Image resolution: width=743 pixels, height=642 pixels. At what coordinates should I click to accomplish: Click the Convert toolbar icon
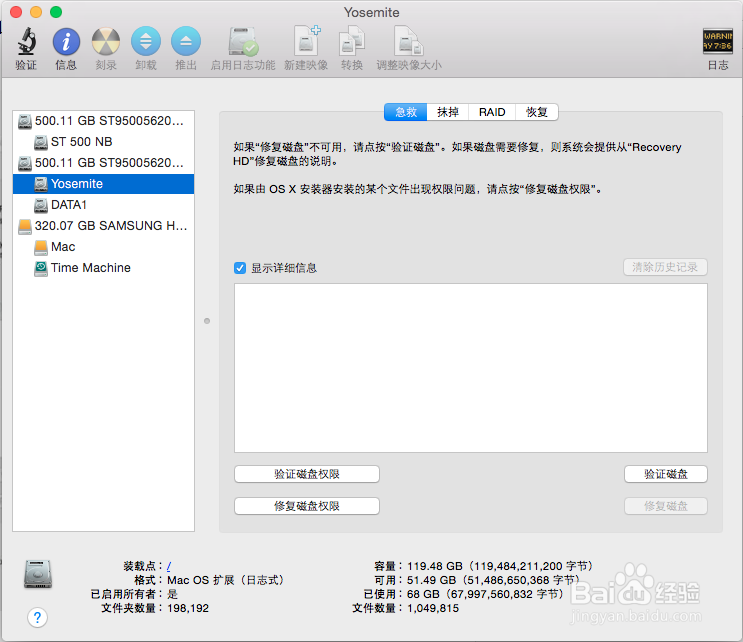tap(352, 41)
